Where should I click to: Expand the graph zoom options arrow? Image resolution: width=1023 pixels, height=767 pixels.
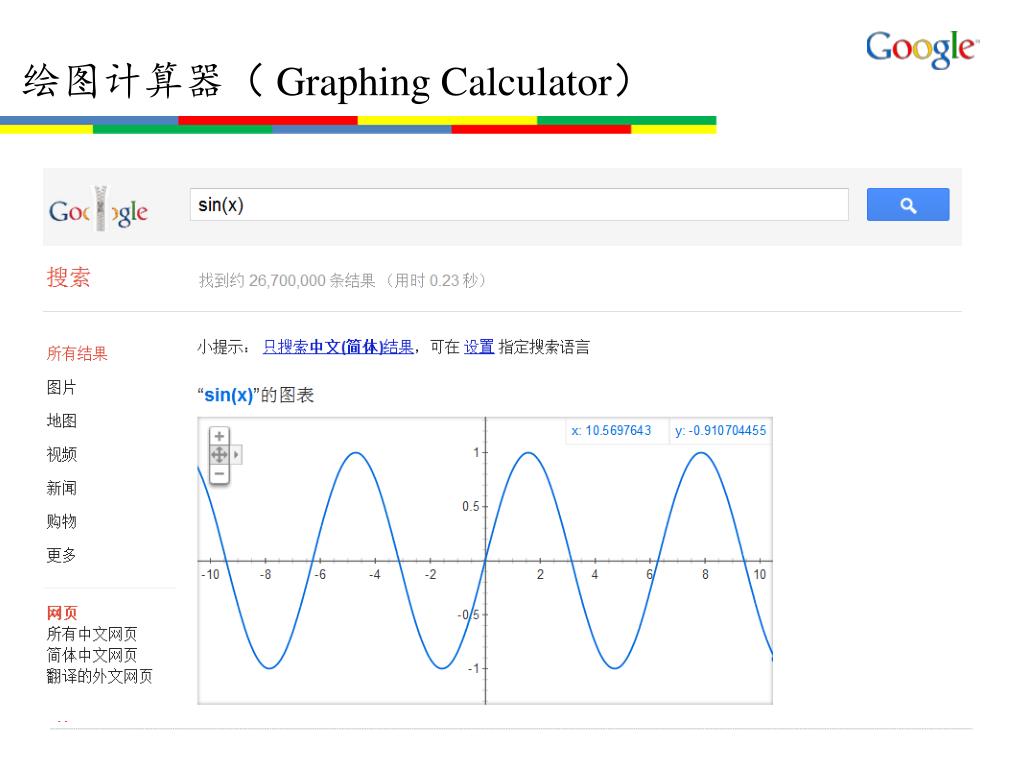(x=236, y=455)
